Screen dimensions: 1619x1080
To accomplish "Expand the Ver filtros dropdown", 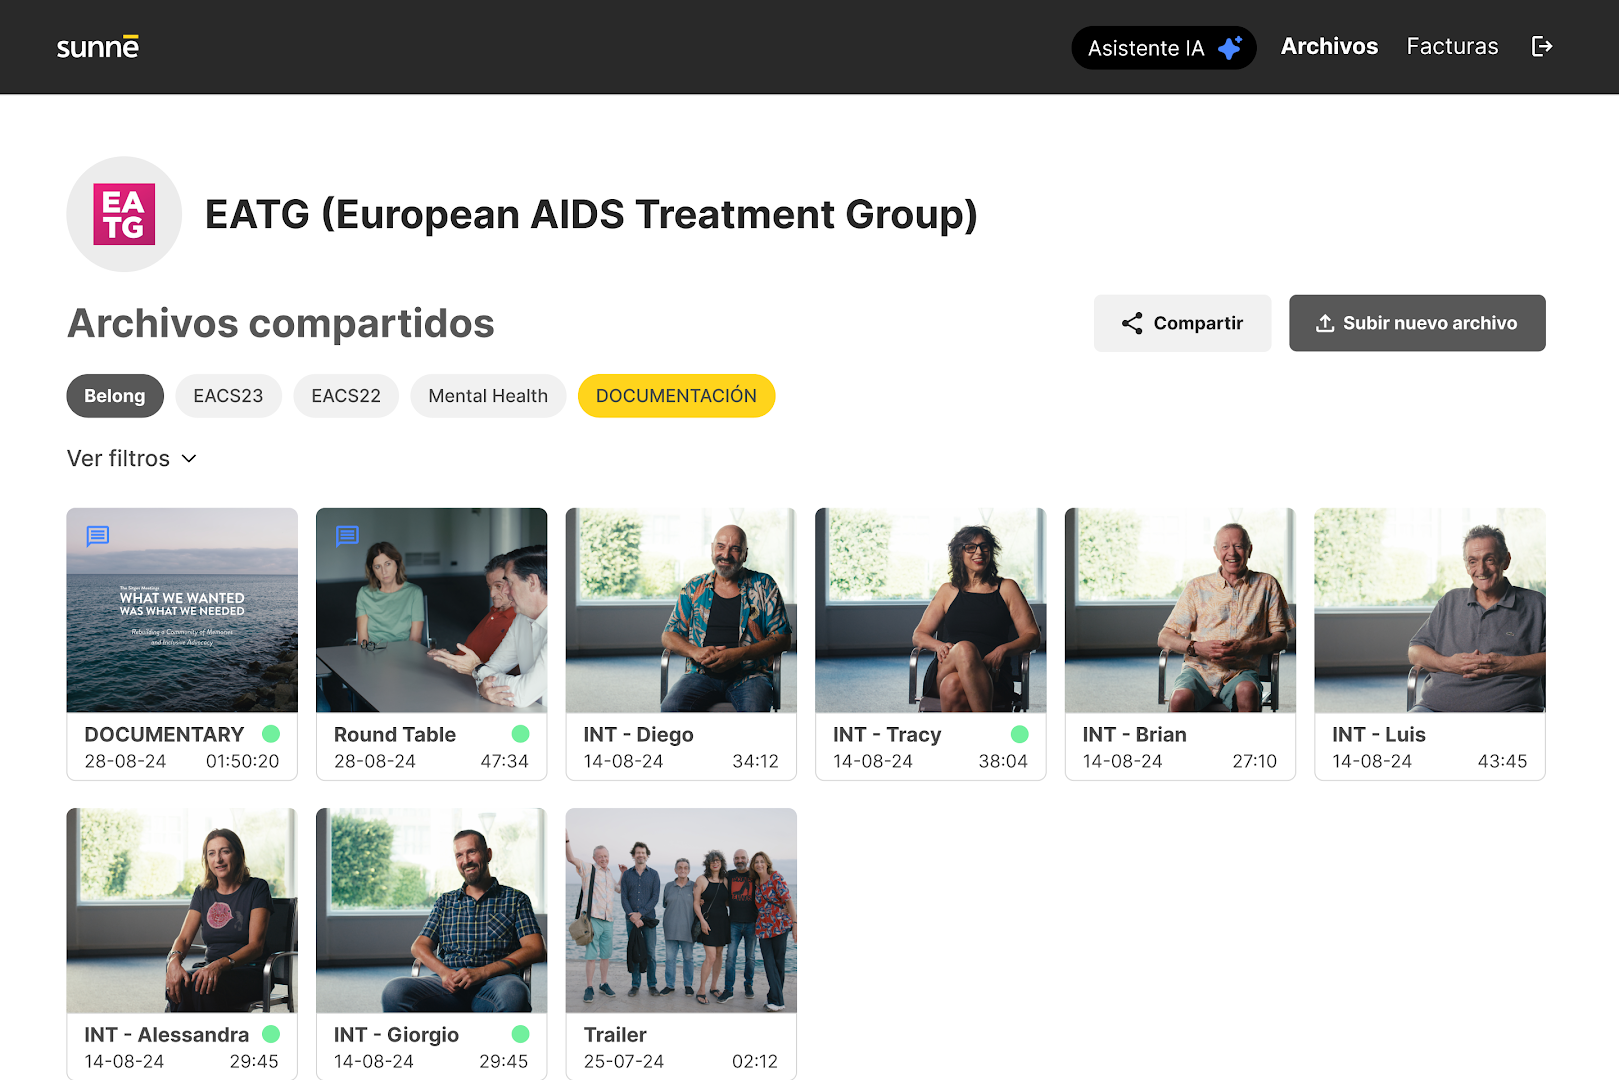I will pos(132,458).
